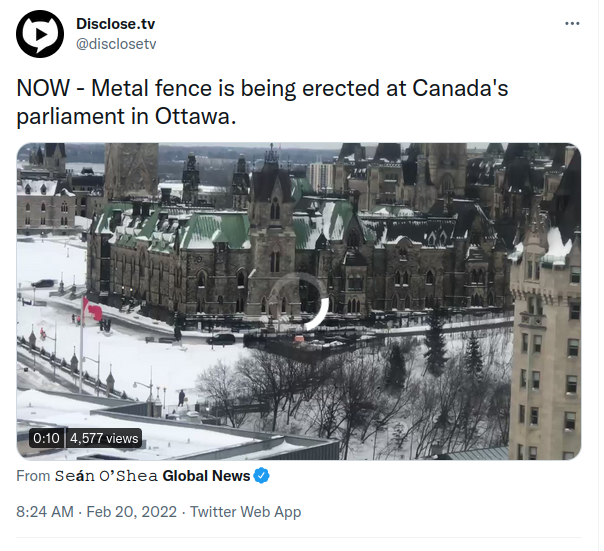
Task: Click the Canadian flag in the video
Action: pyautogui.click(x=90, y=308)
